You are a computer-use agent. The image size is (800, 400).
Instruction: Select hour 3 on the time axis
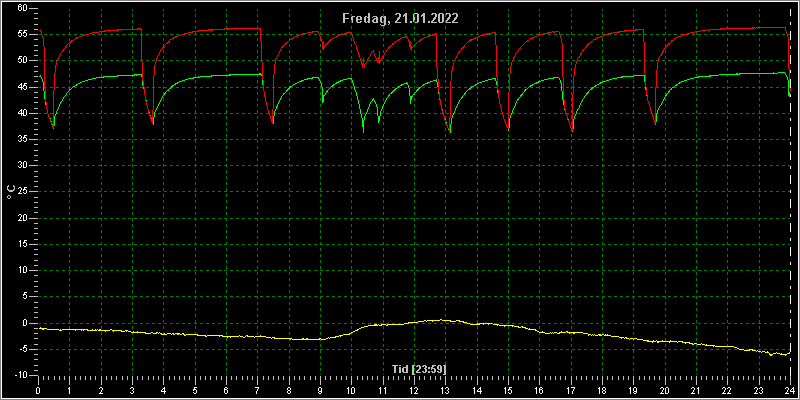(132, 390)
